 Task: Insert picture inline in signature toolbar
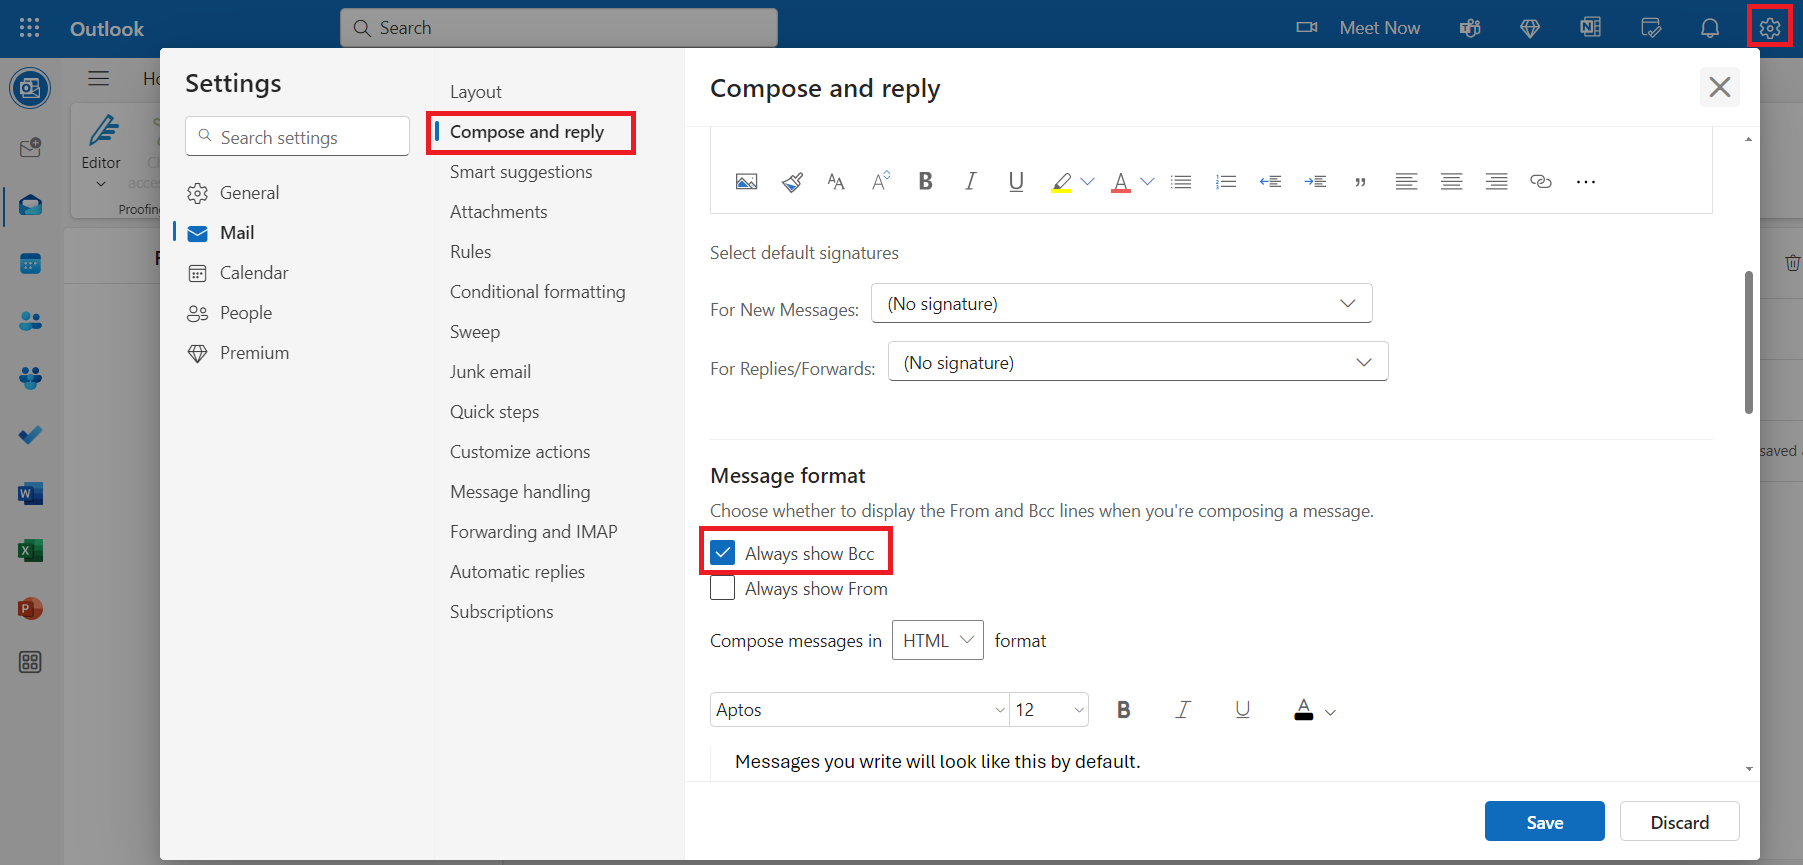[746, 181]
